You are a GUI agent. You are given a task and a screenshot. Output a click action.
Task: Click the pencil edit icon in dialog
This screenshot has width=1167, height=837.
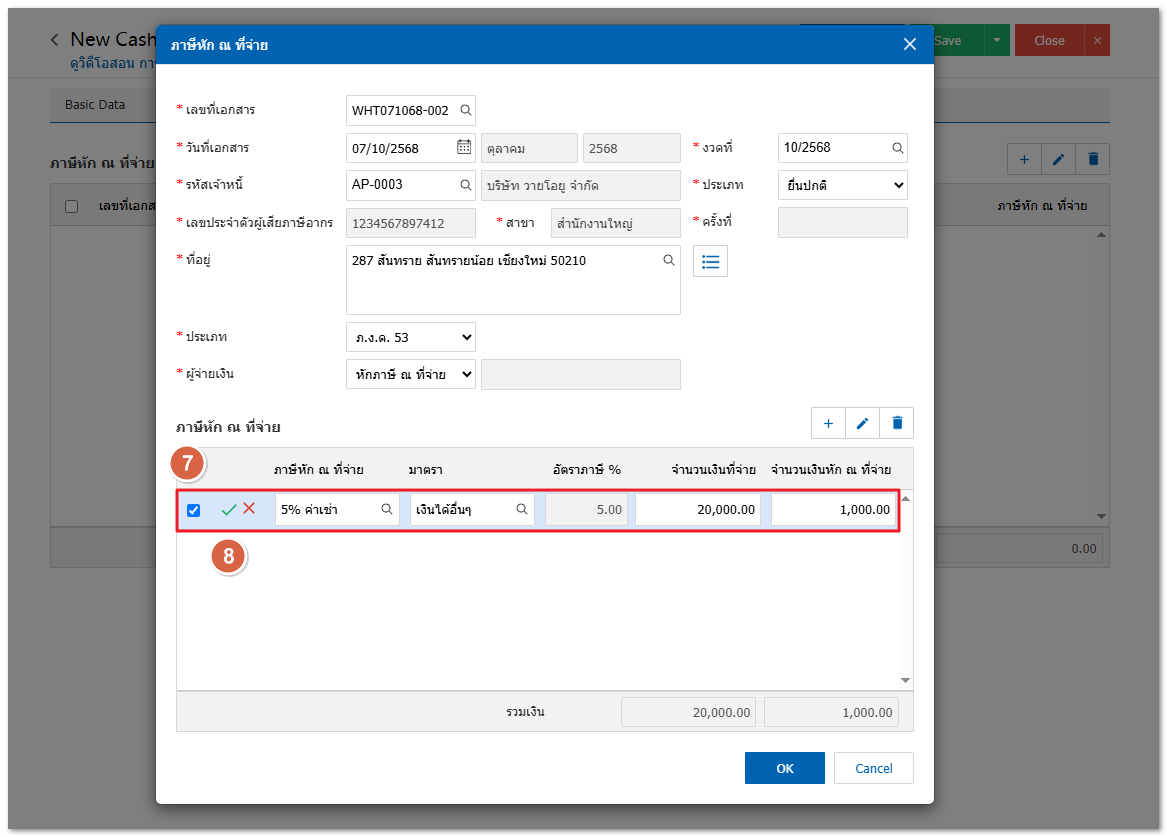[x=862, y=424]
